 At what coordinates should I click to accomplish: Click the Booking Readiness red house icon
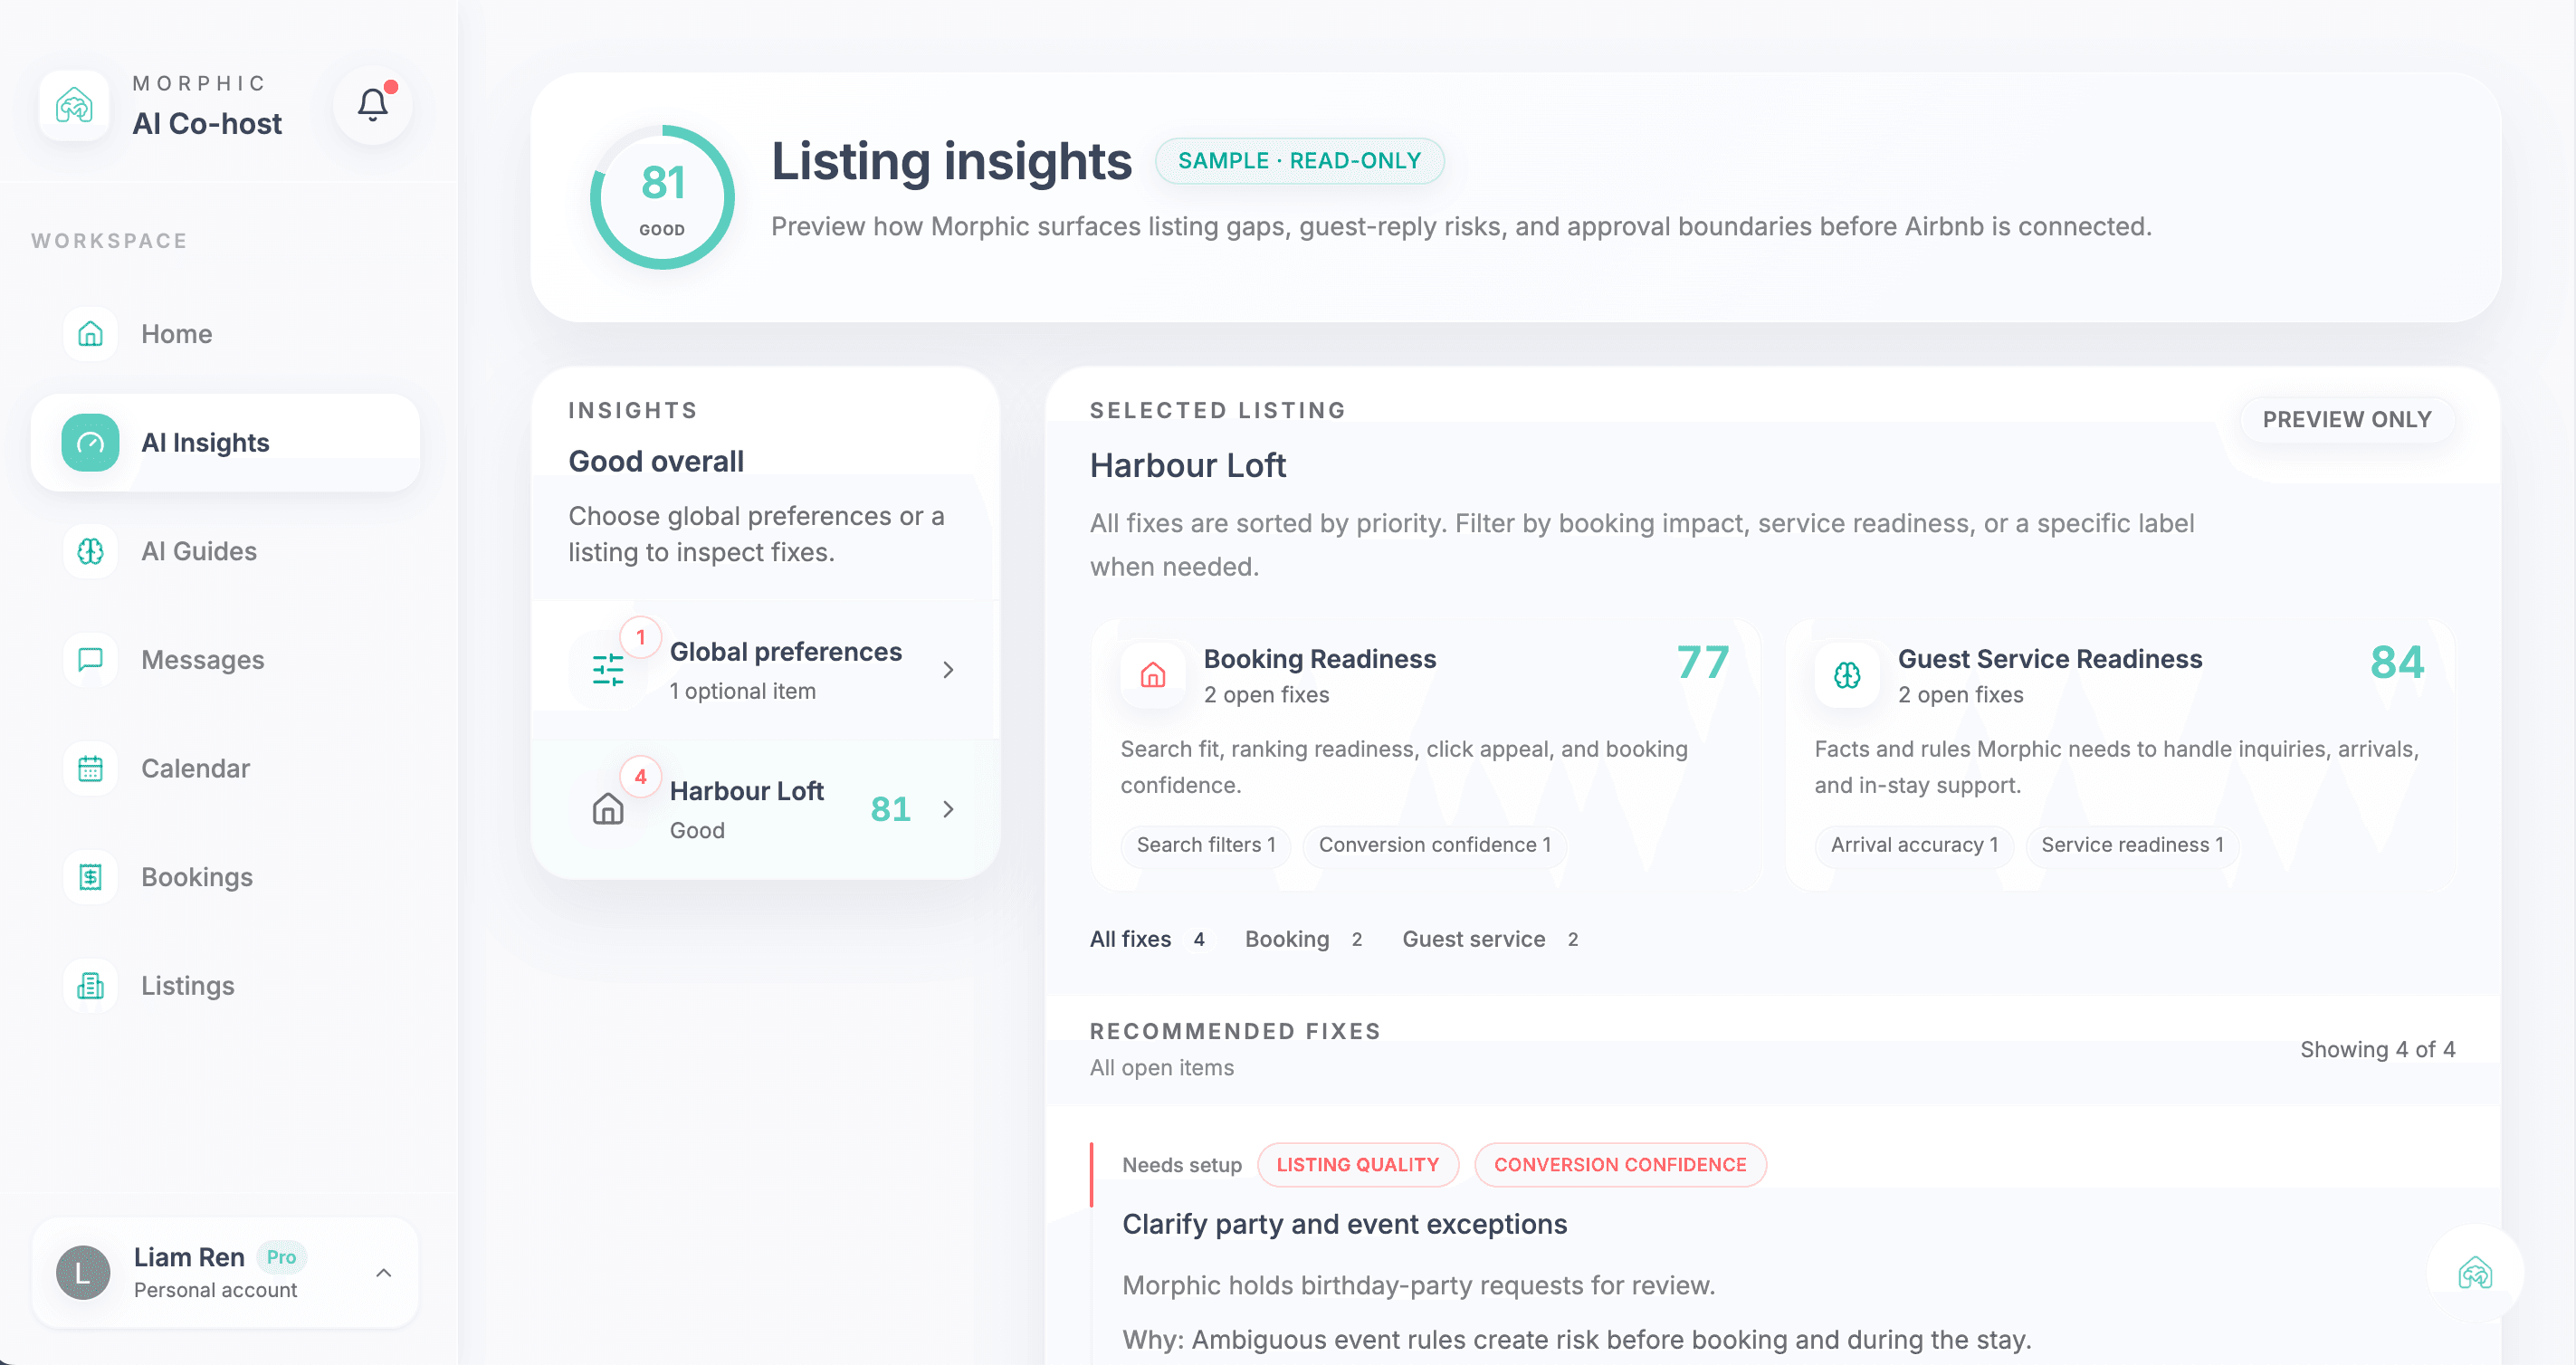point(1153,676)
